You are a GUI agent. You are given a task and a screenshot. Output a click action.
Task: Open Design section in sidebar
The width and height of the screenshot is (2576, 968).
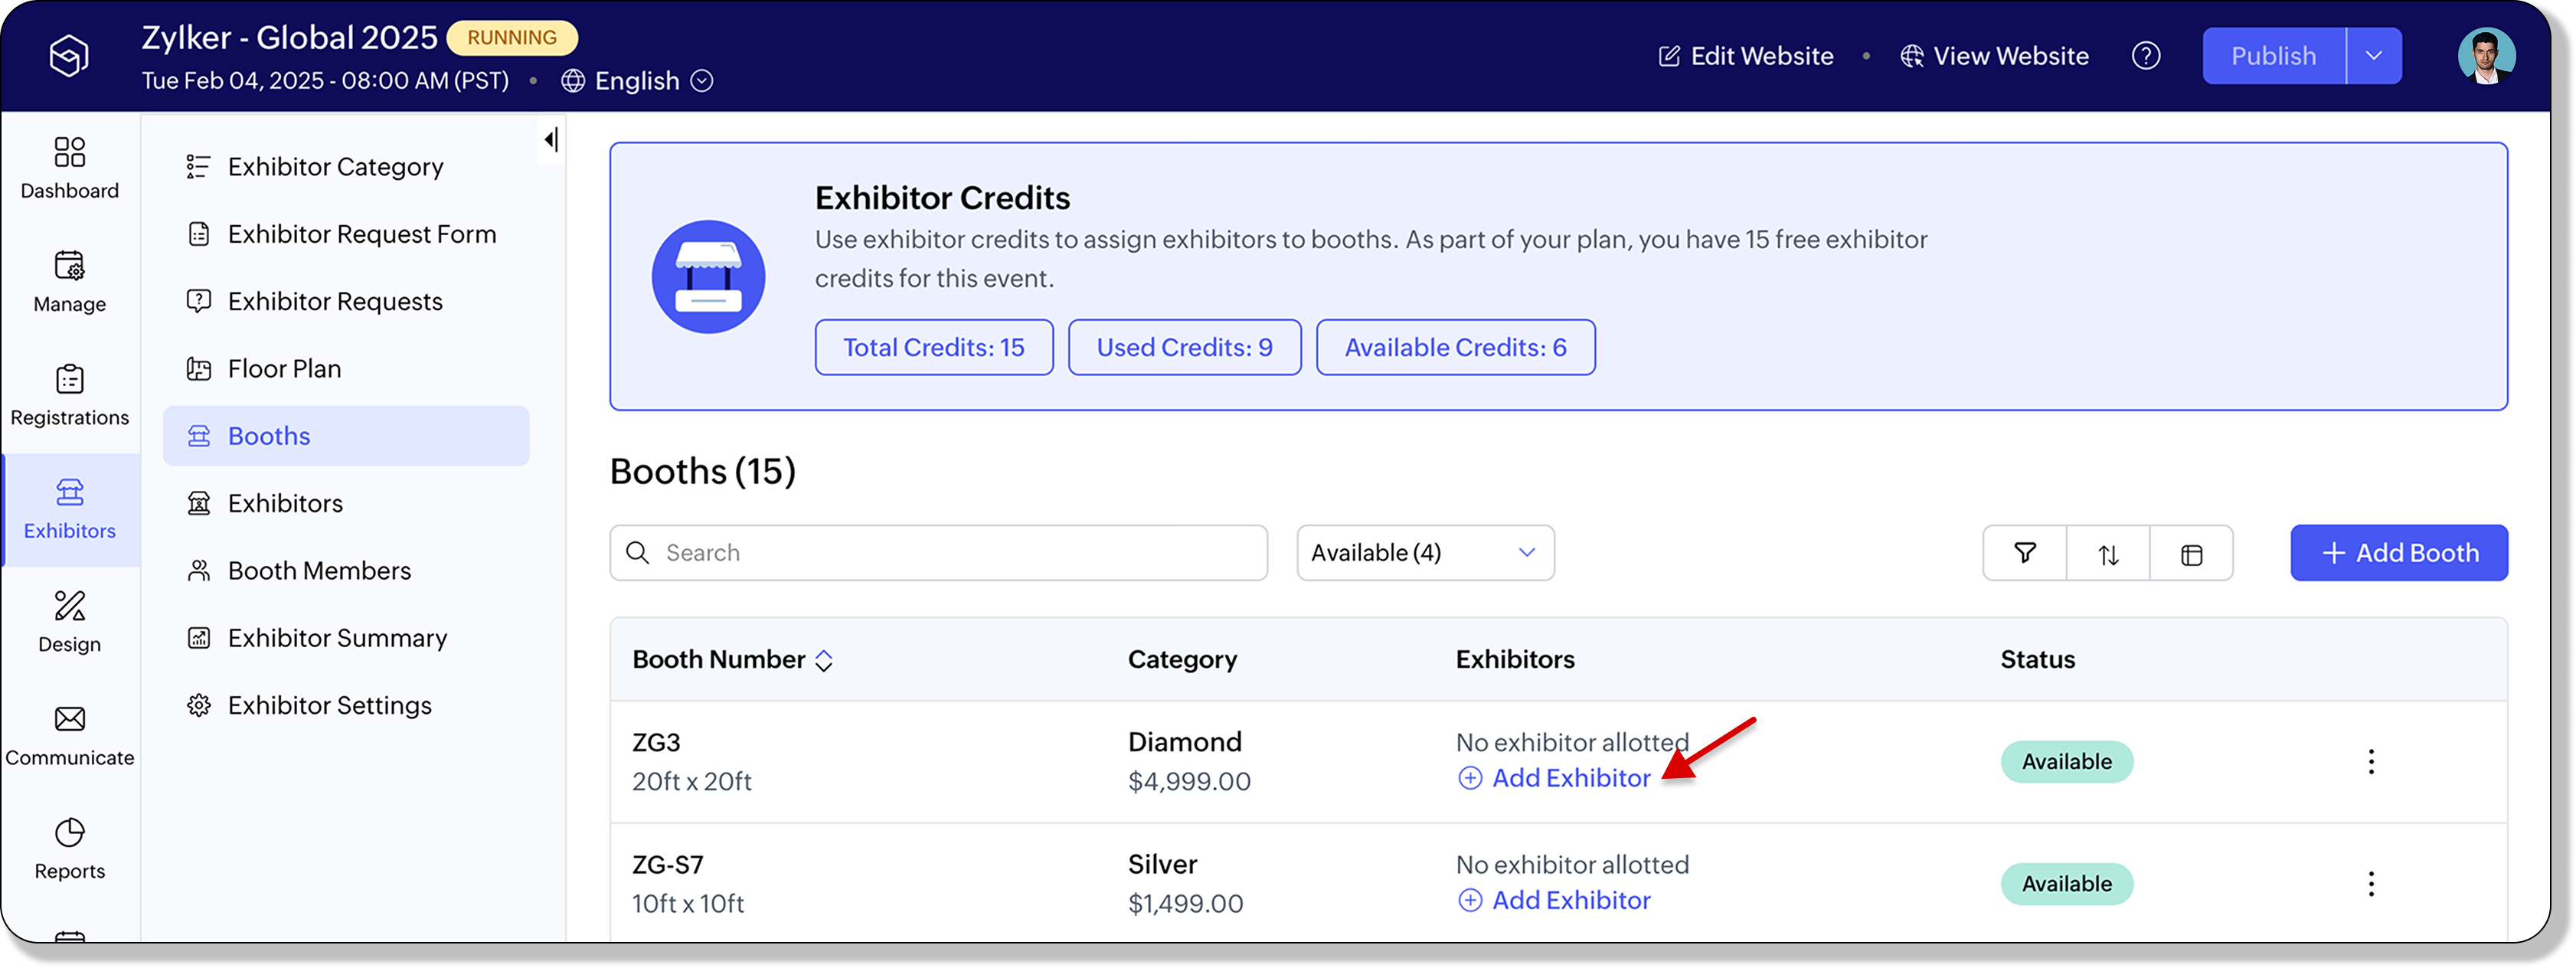70,621
